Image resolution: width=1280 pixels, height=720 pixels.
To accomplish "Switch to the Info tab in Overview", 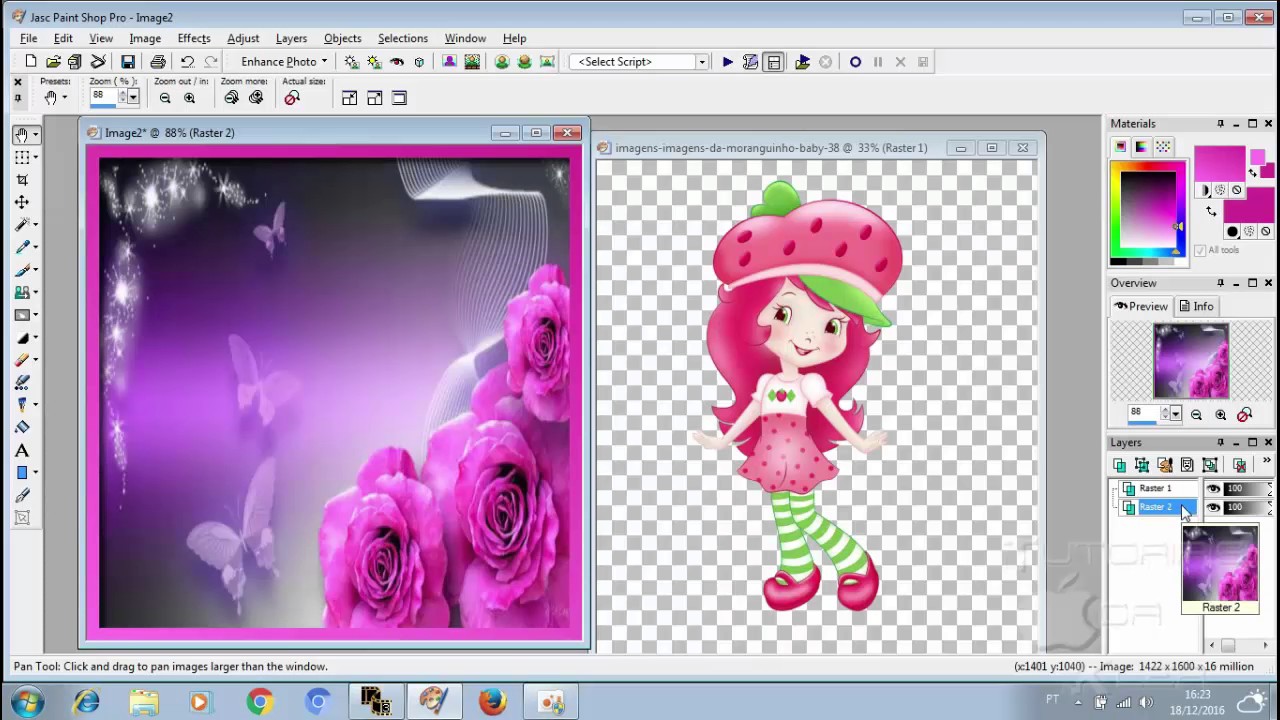I will 1196,306.
